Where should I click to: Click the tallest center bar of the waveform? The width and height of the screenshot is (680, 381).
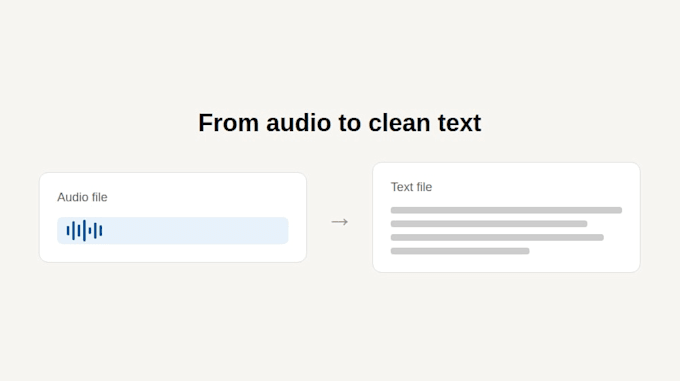pos(84,231)
